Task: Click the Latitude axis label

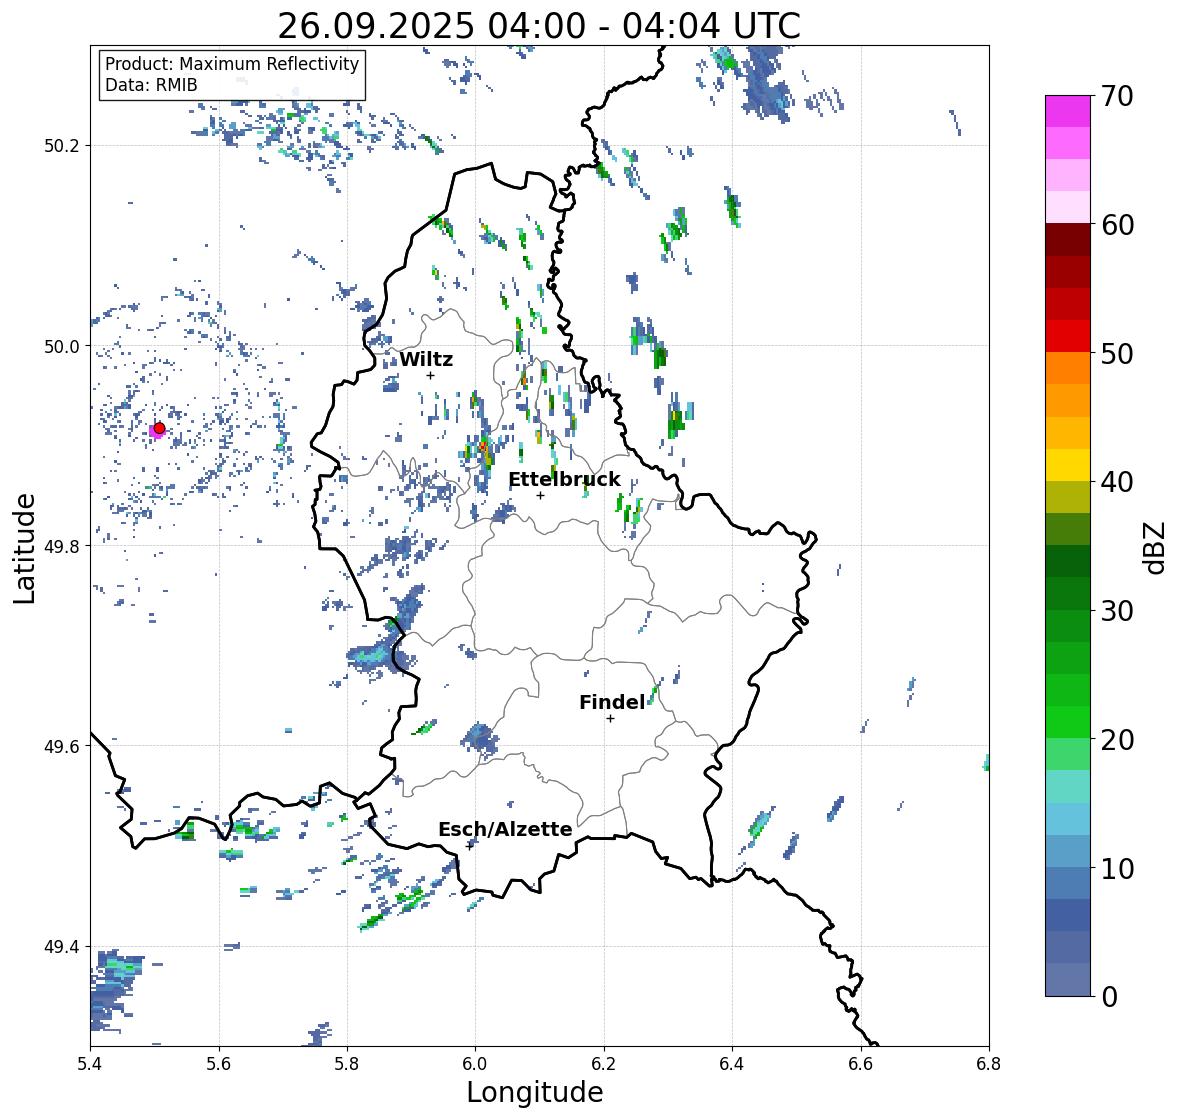Action: (24, 548)
